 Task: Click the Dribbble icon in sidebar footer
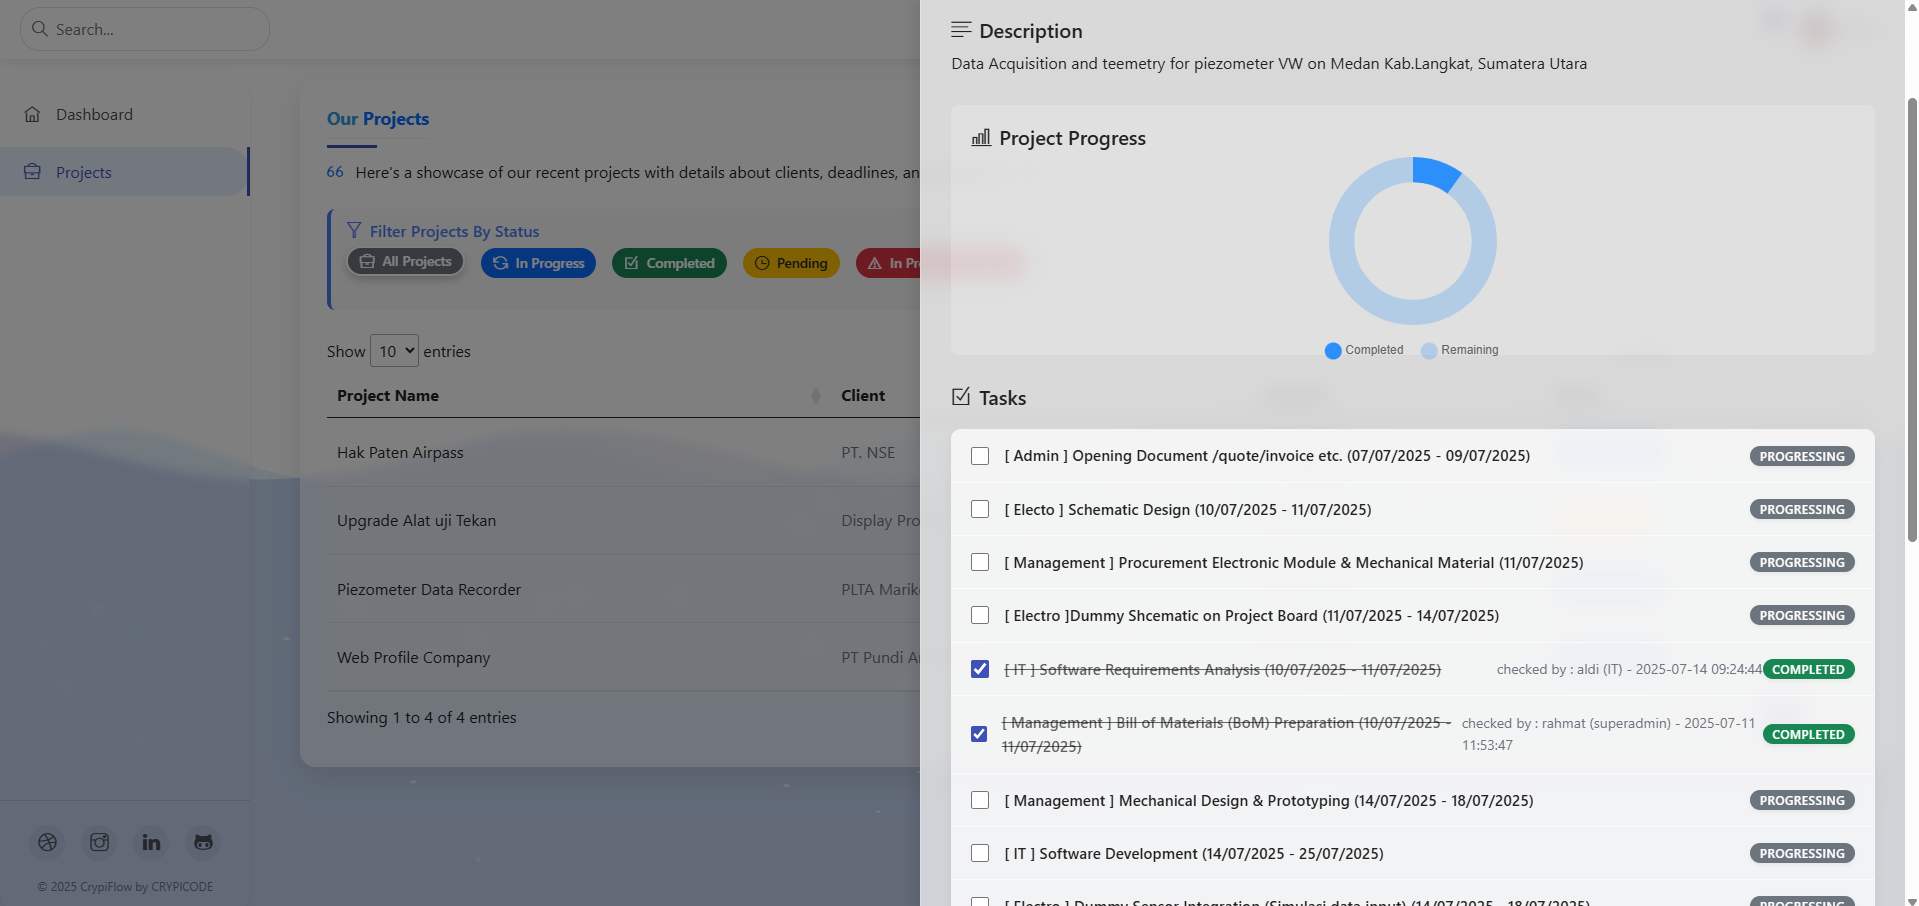48,842
